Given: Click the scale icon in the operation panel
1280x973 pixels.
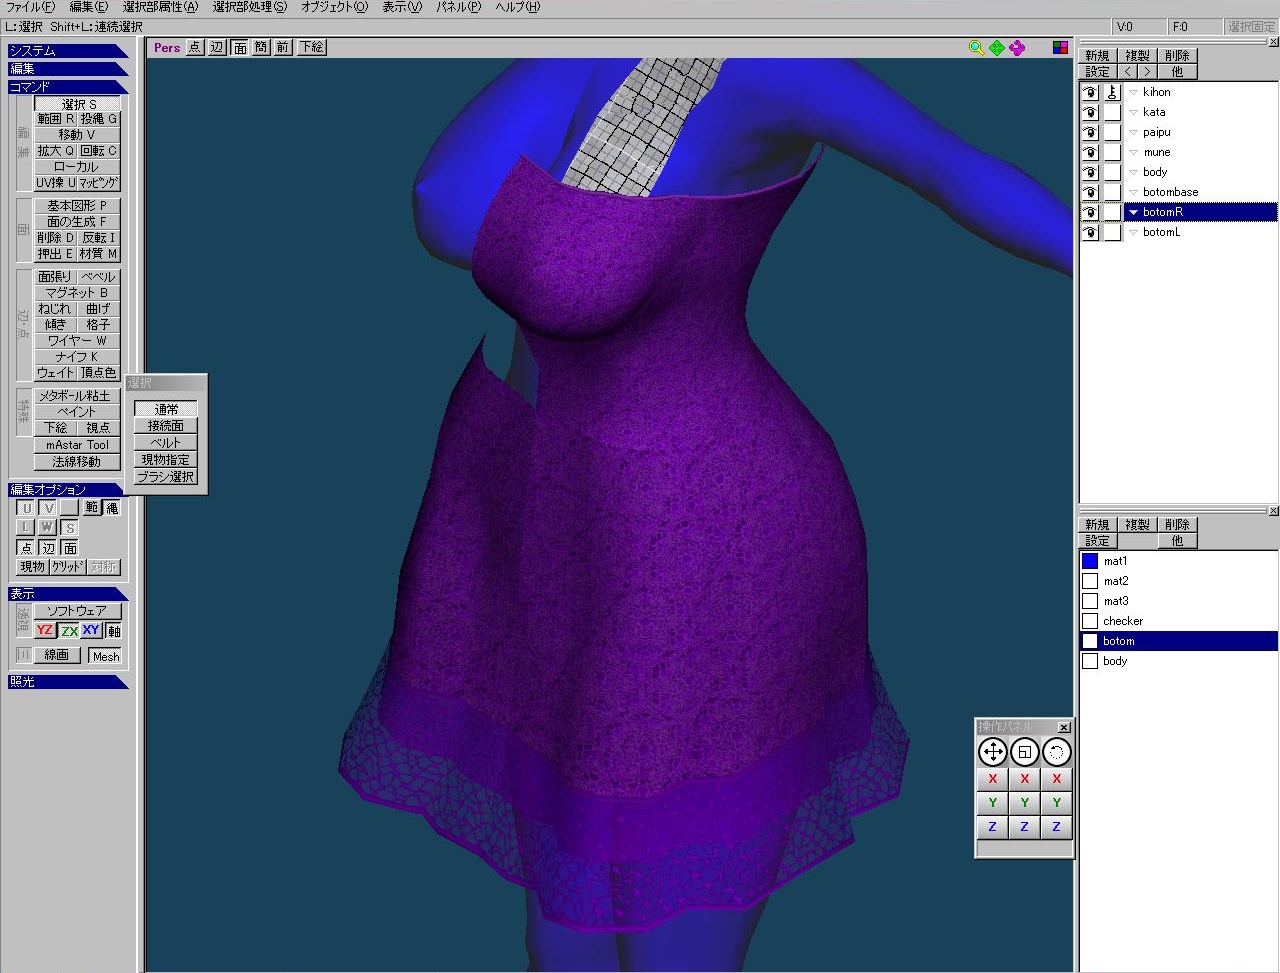Looking at the screenshot, I should [x=1024, y=752].
